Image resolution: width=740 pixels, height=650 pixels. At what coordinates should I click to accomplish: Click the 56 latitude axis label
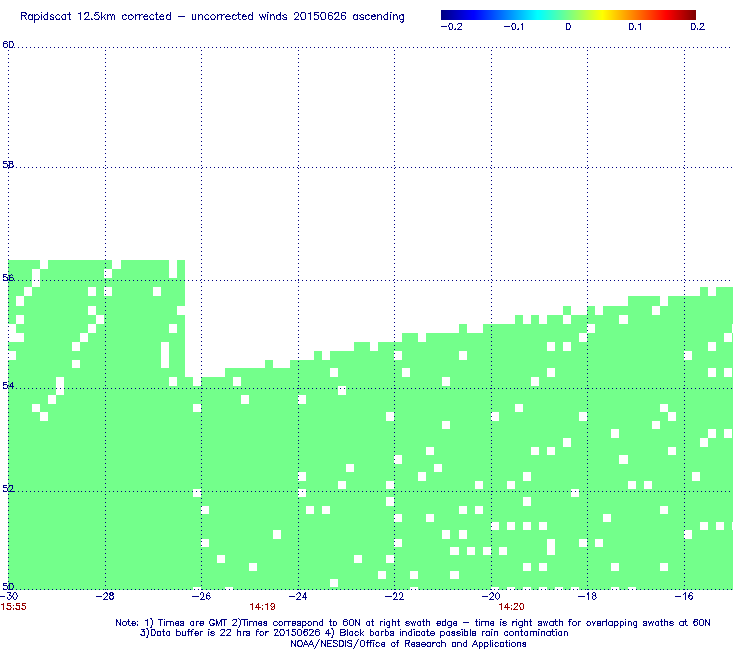click(x=8, y=278)
